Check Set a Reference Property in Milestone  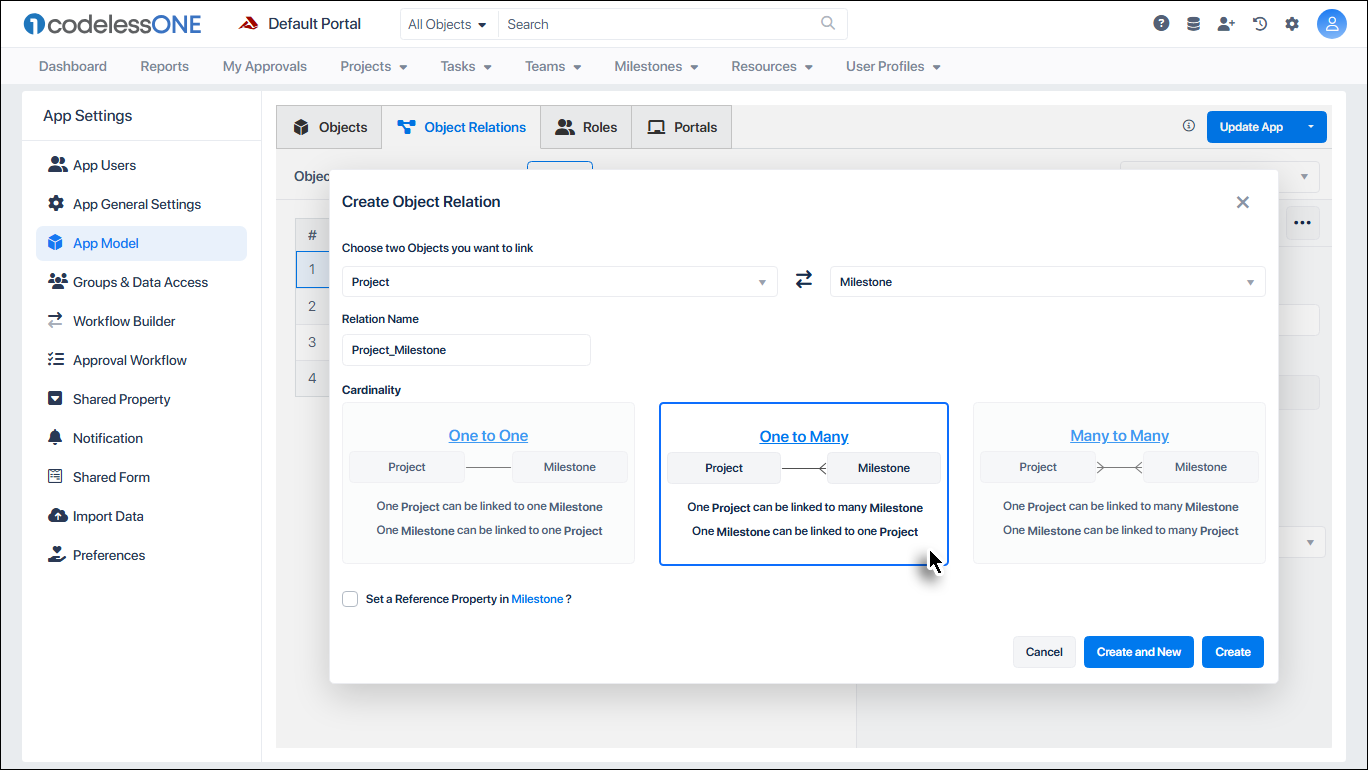[x=350, y=598]
